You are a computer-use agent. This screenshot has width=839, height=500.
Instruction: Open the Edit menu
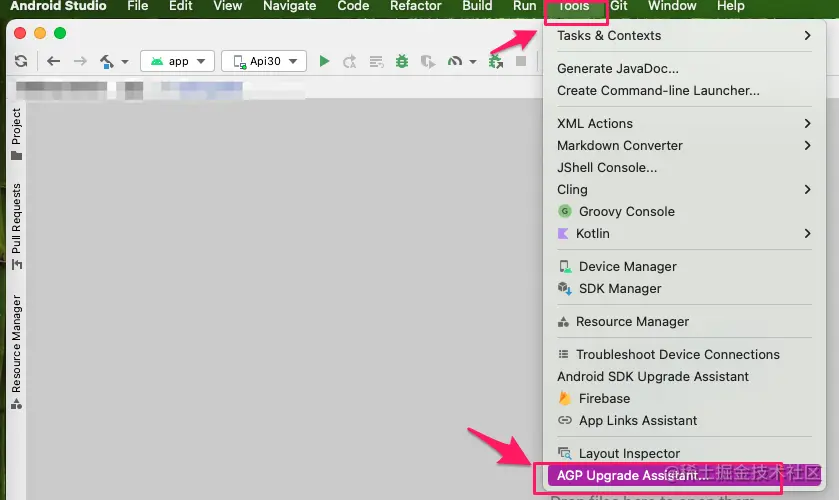[180, 6]
